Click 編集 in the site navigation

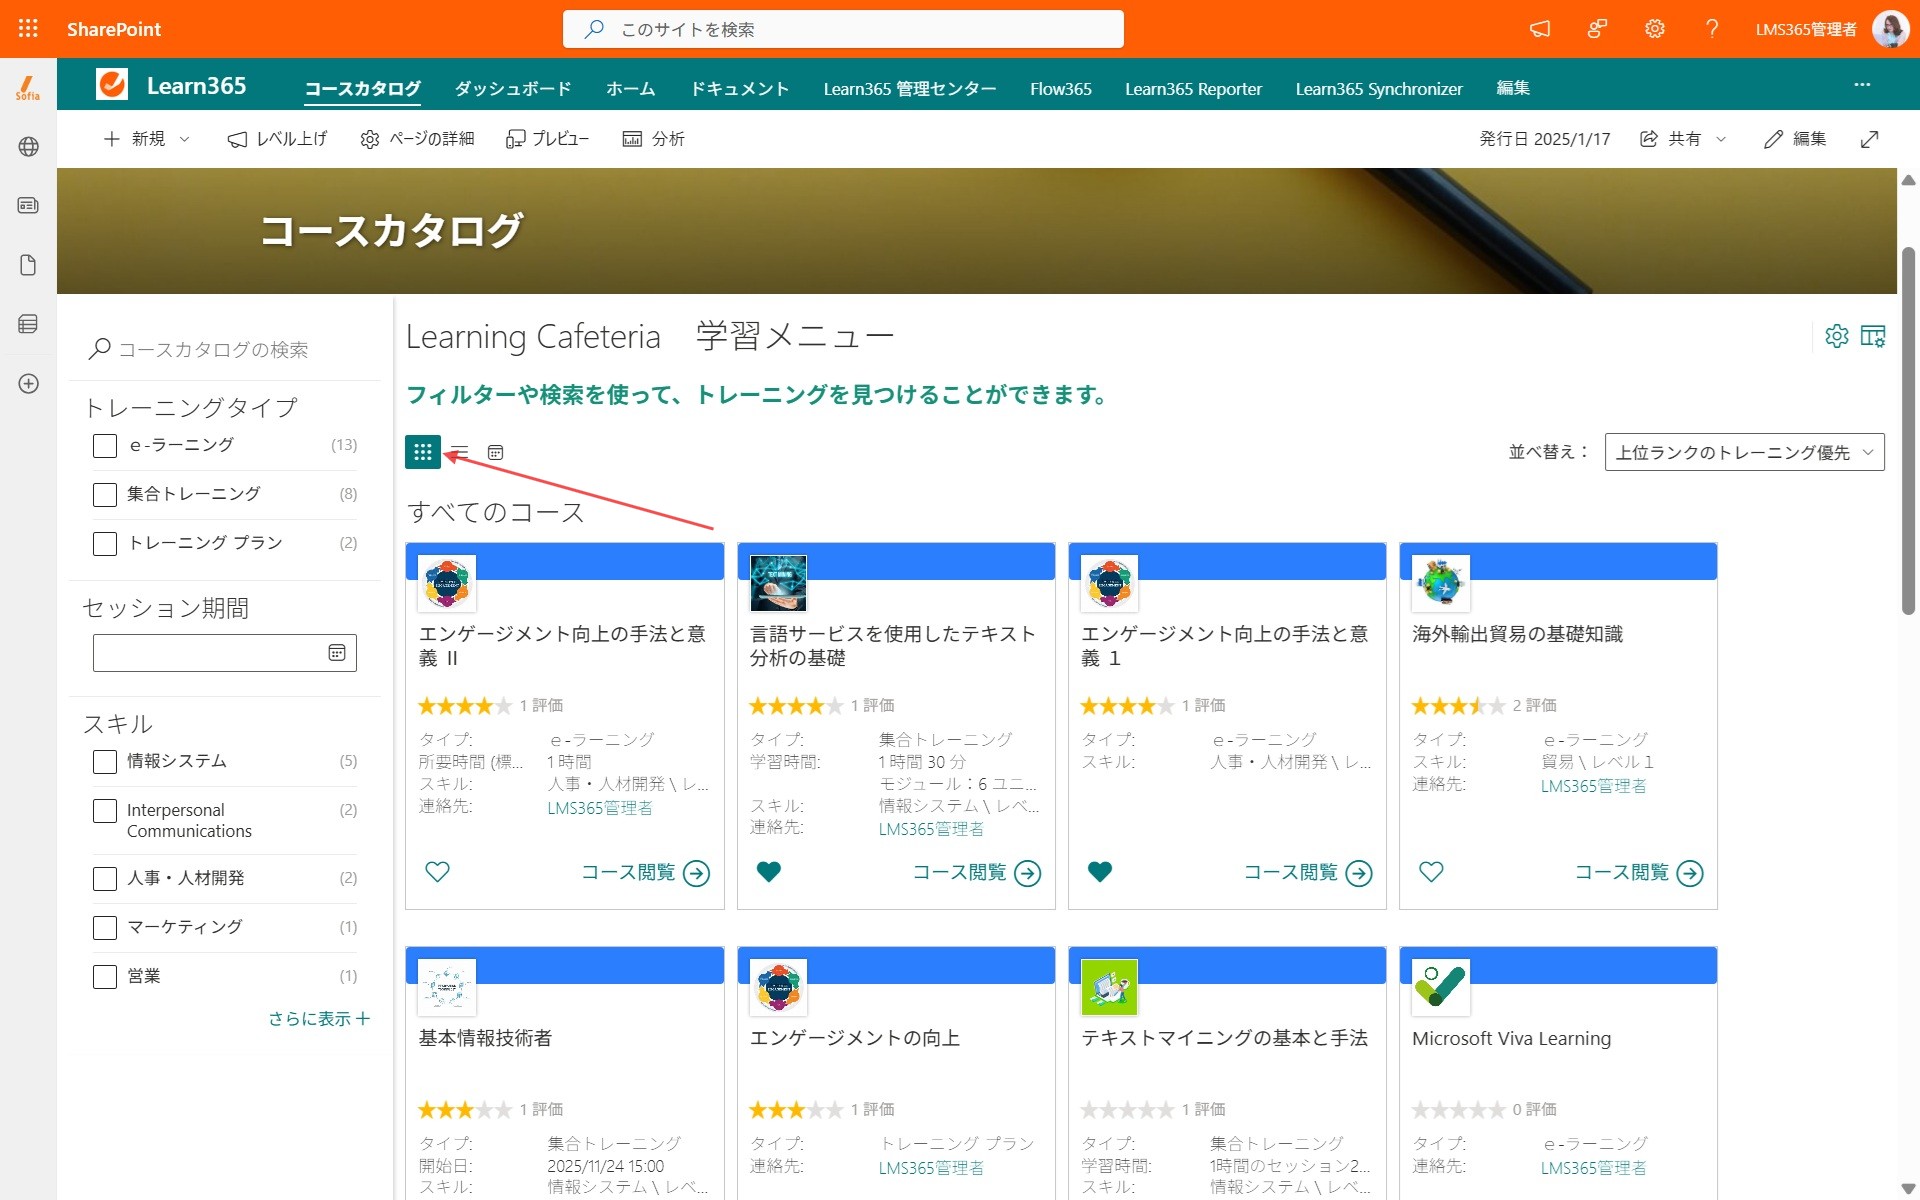pos(1513,88)
